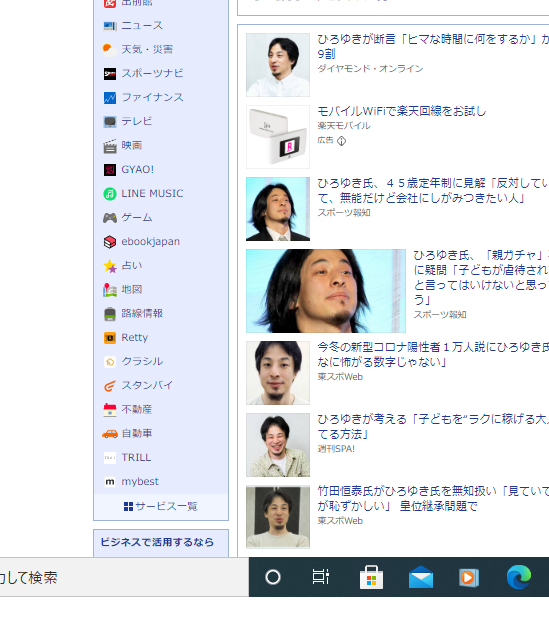Click the スタンバイ icon
The width and height of the screenshot is (549, 641).
(x=110, y=386)
